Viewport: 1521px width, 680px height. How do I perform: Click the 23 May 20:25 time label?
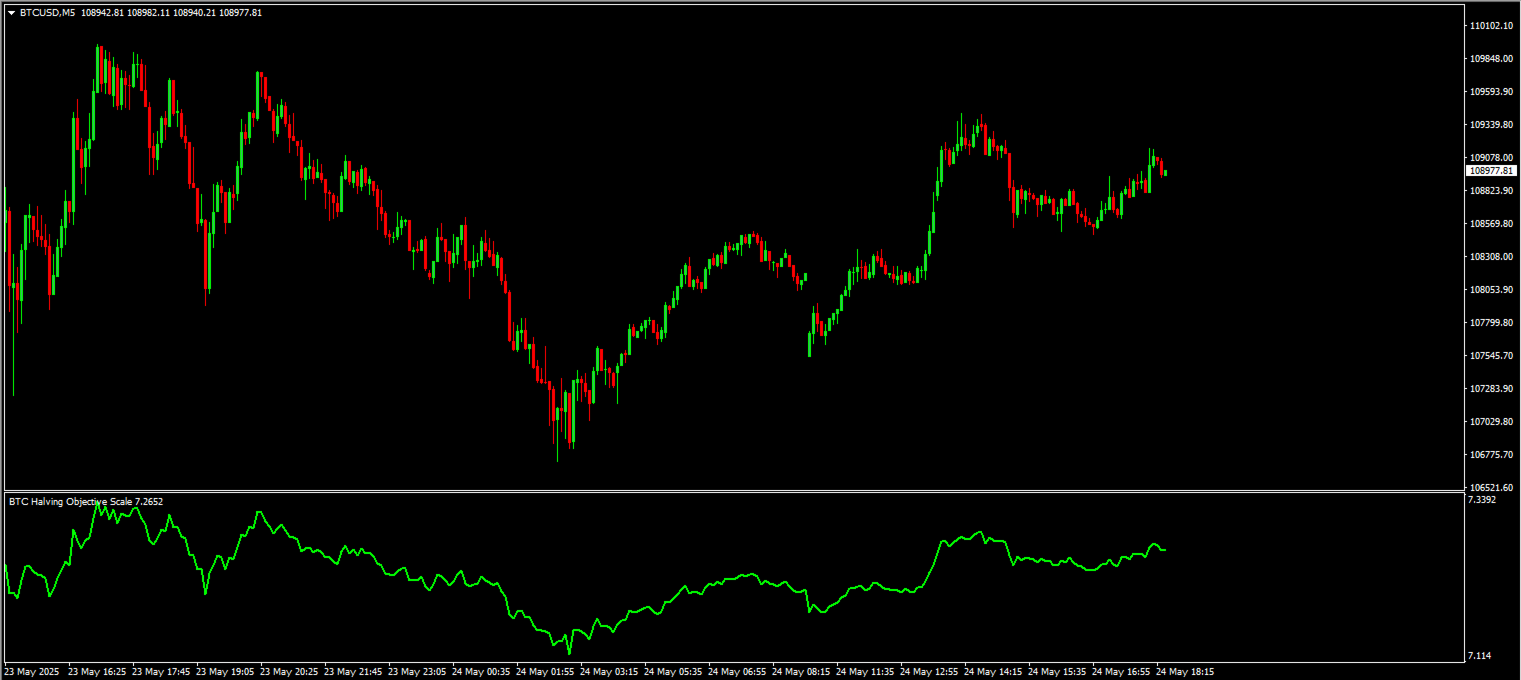(289, 671)
